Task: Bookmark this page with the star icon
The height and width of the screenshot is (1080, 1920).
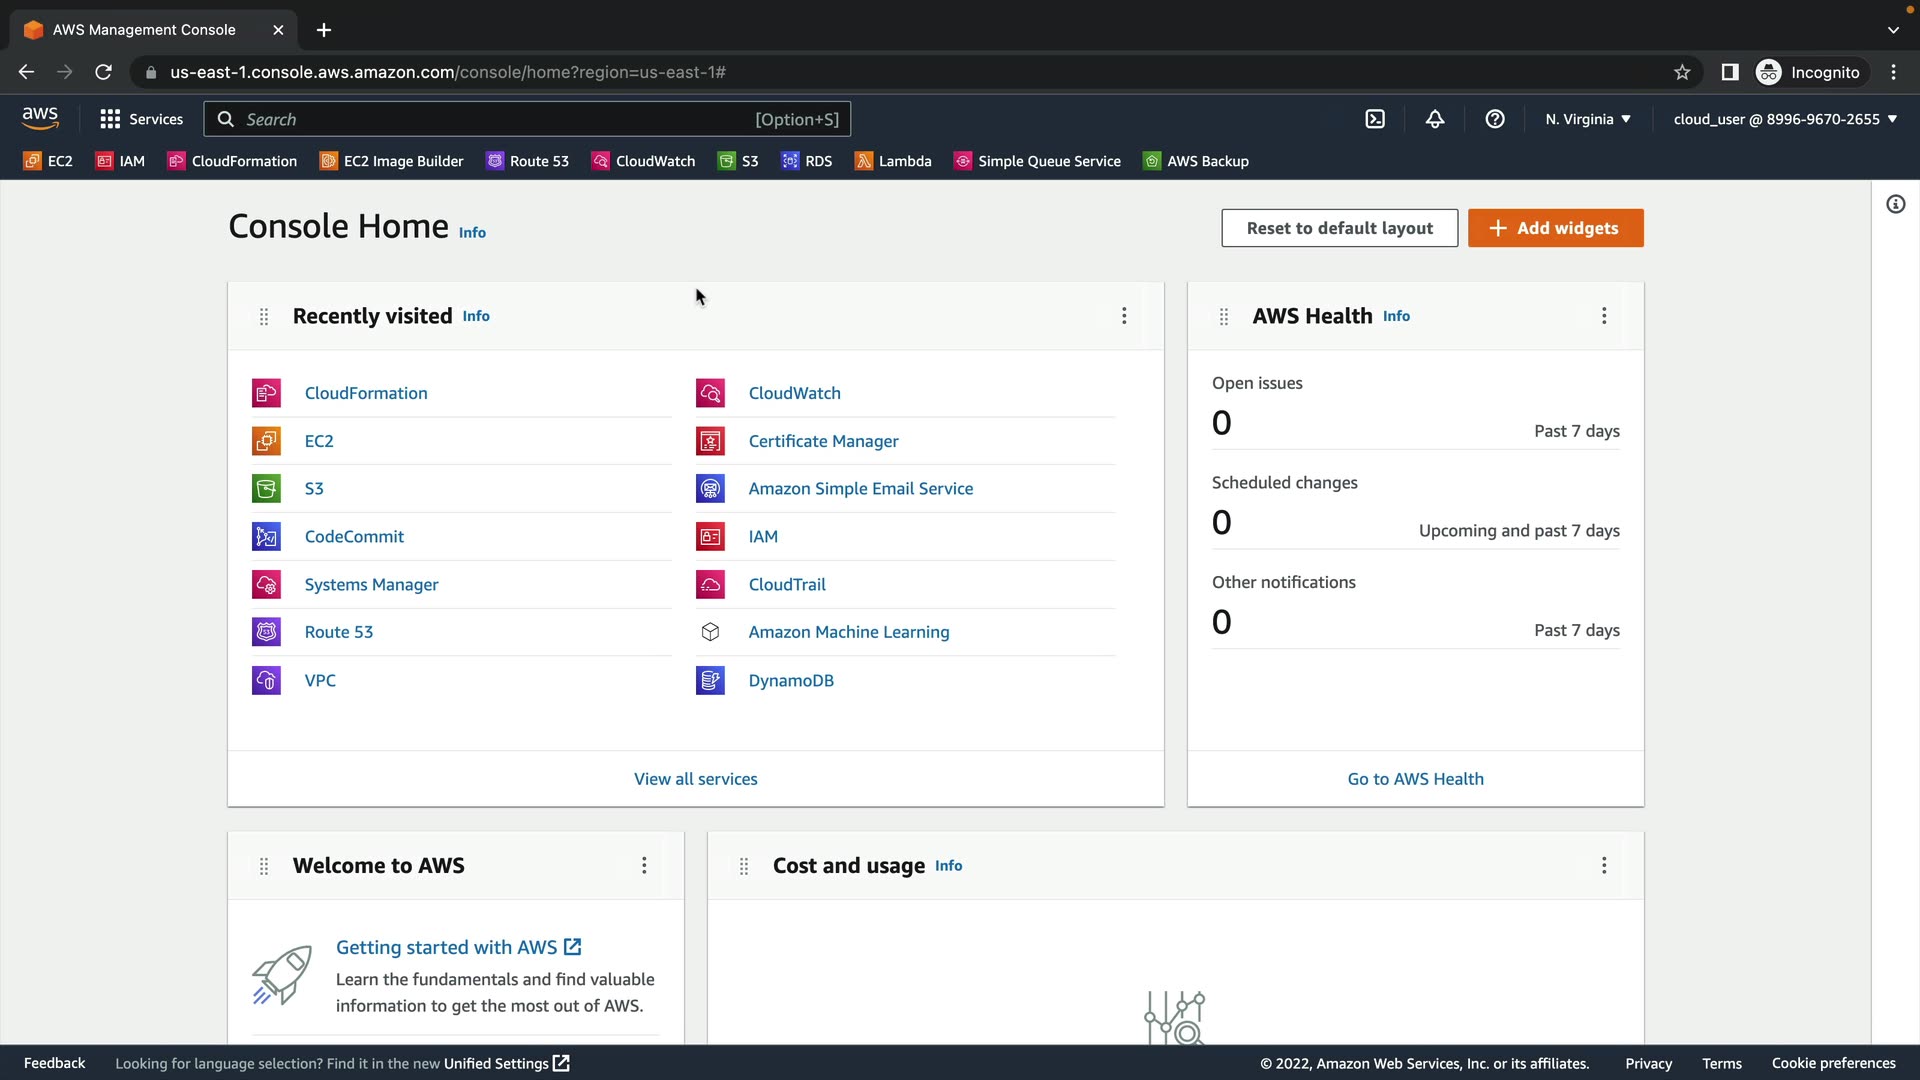Action: 1682,72
